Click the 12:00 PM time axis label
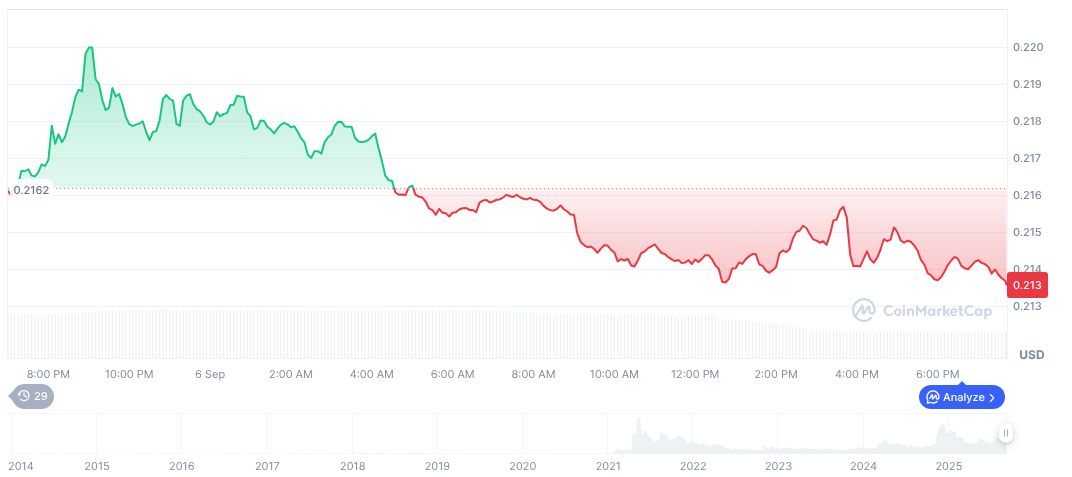1072x477 pixels. pyautogui.click(x=695, y=374)
